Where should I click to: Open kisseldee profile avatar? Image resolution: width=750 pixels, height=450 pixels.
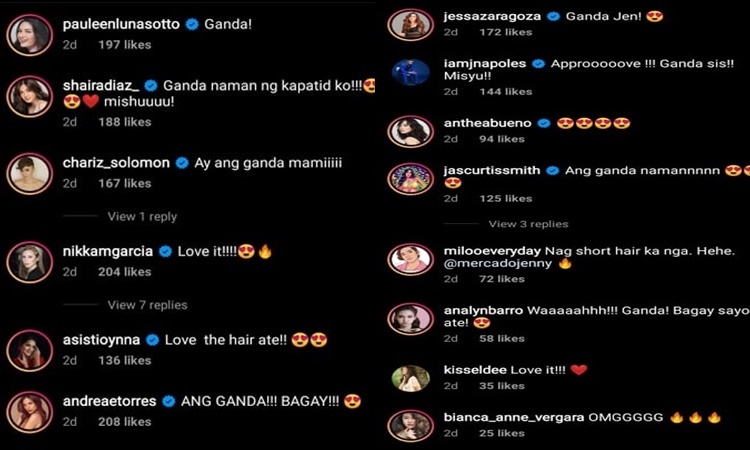coord(410,378)
